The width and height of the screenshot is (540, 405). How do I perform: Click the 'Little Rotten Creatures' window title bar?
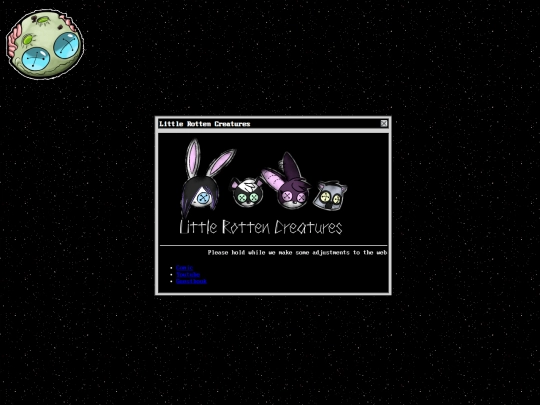tap(273, 124)
